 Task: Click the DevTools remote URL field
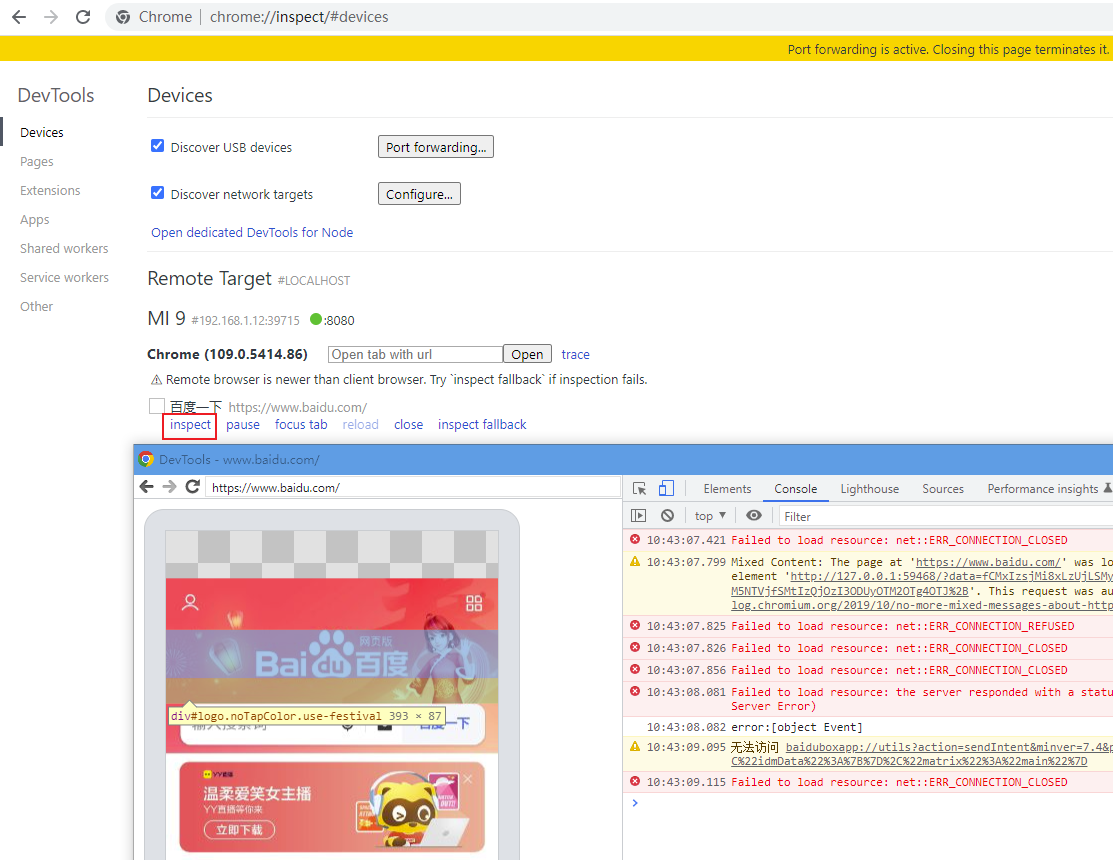pos(413,487)
